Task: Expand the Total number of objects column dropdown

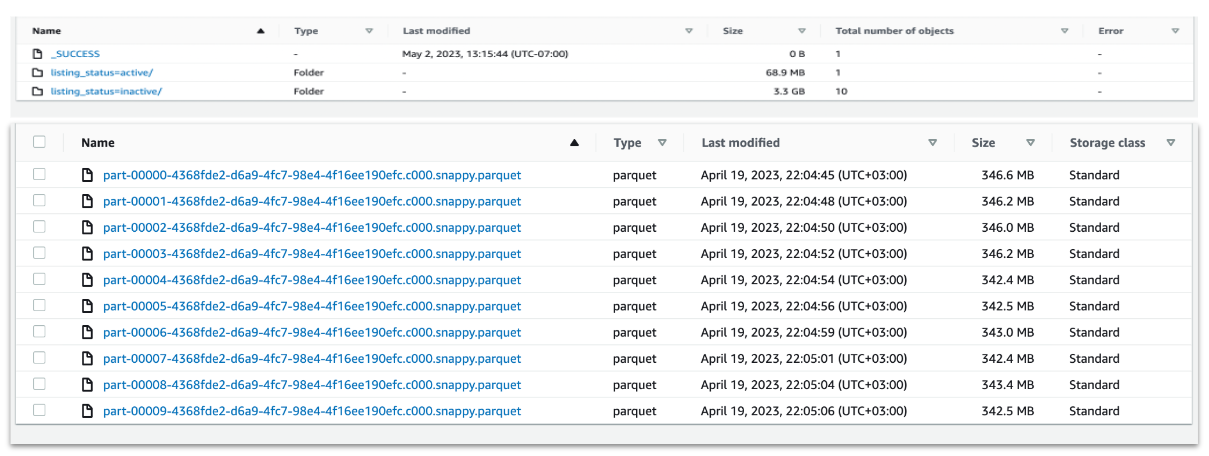Action: click(1064, 31)
